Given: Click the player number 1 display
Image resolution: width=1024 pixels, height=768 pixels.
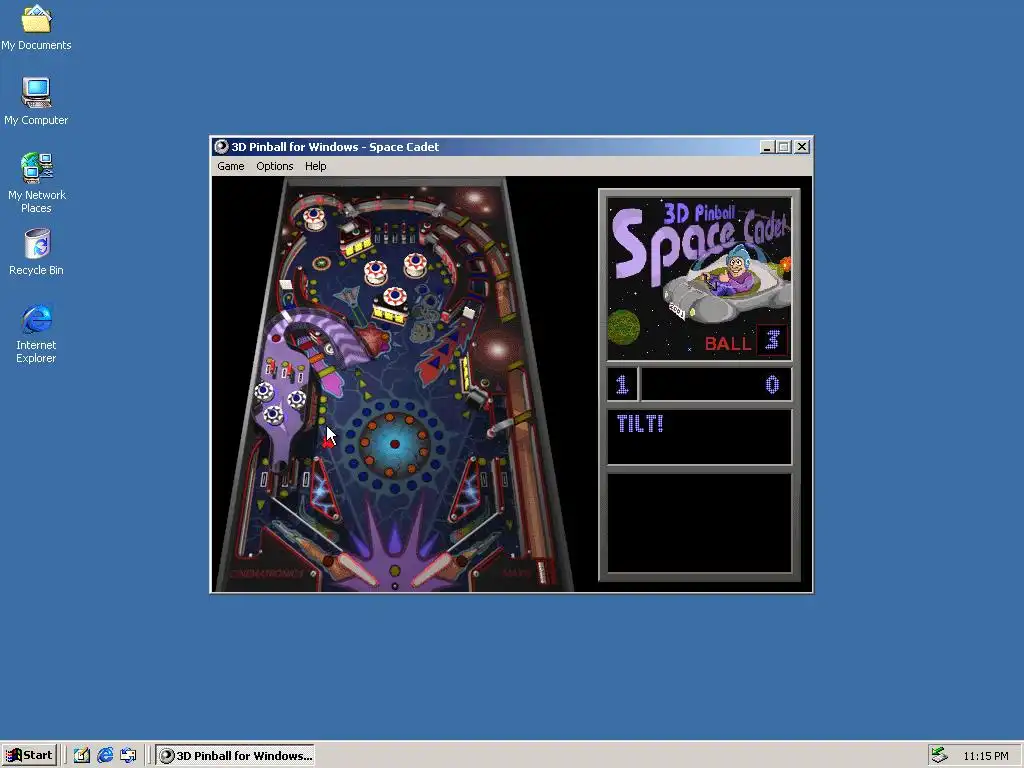Looking at the screenshot, I should tap(622, 385).
